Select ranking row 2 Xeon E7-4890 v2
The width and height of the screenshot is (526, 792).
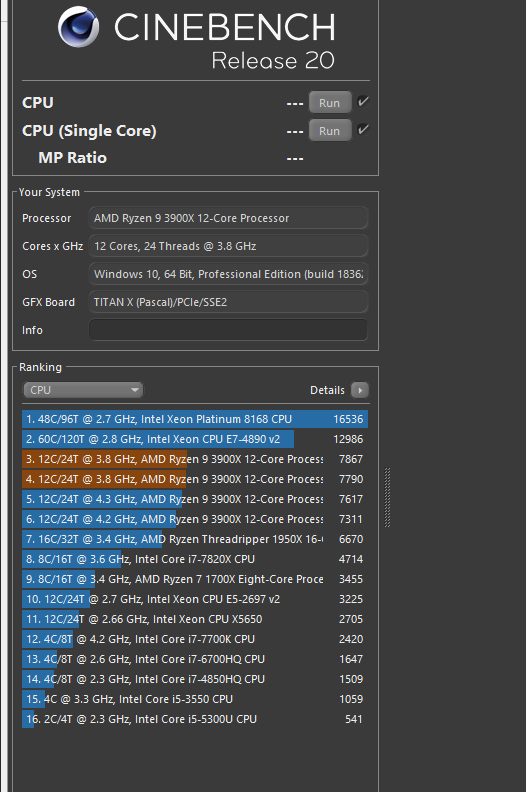[x=195, y=439]
